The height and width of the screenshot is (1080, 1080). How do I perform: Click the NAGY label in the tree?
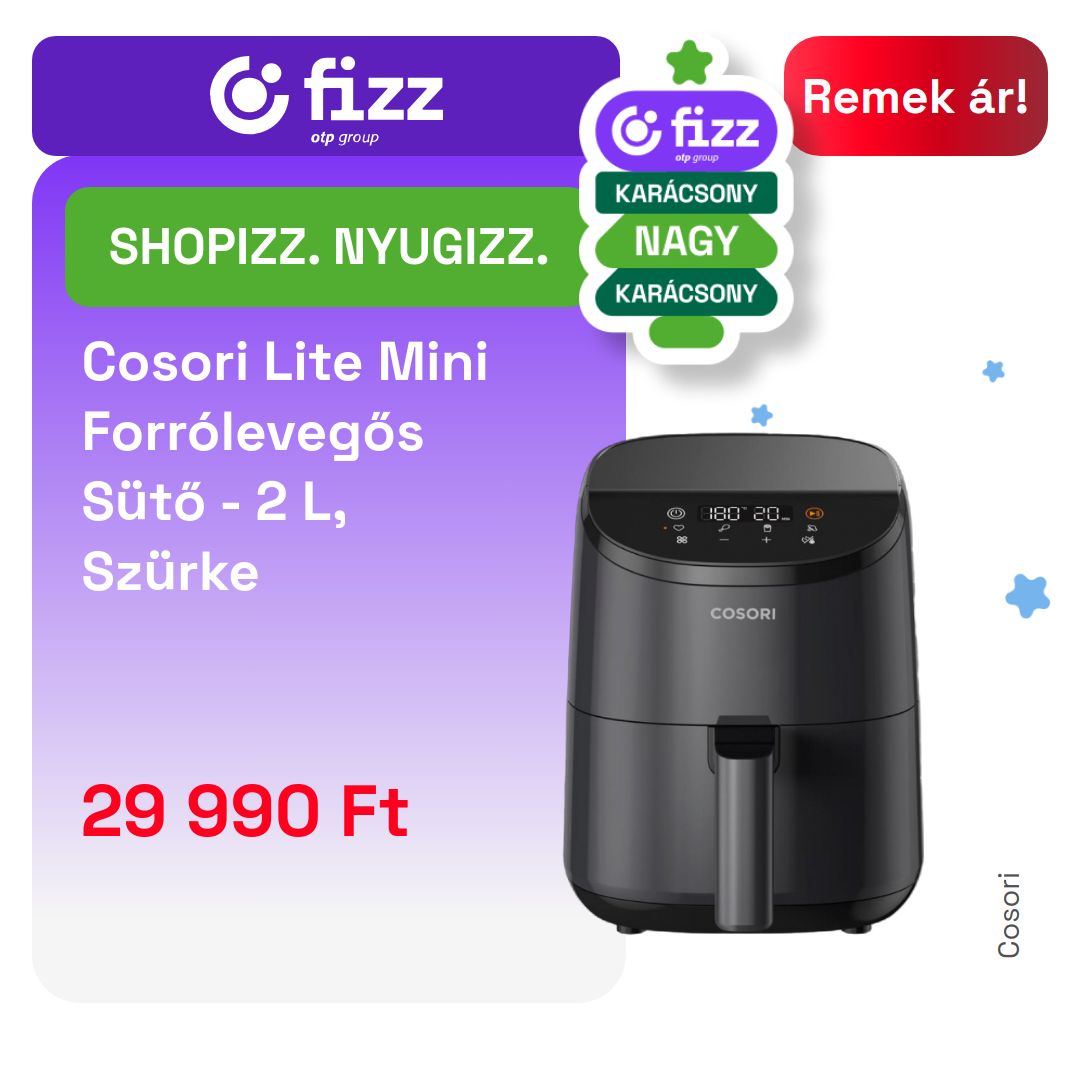coord(686,241)
